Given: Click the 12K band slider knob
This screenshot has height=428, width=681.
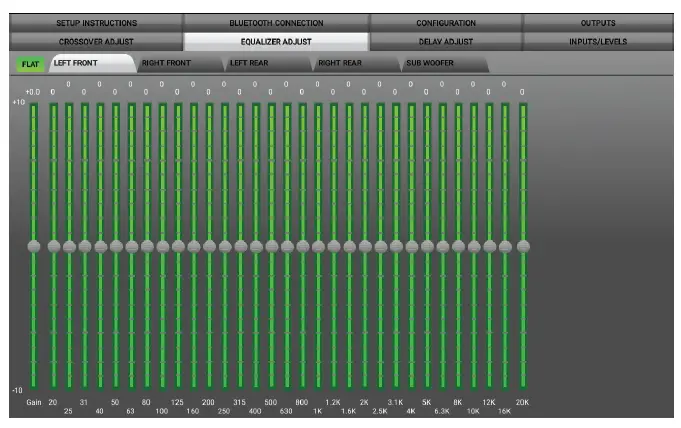Looking at the screenshot, I should tap(489, 246).
